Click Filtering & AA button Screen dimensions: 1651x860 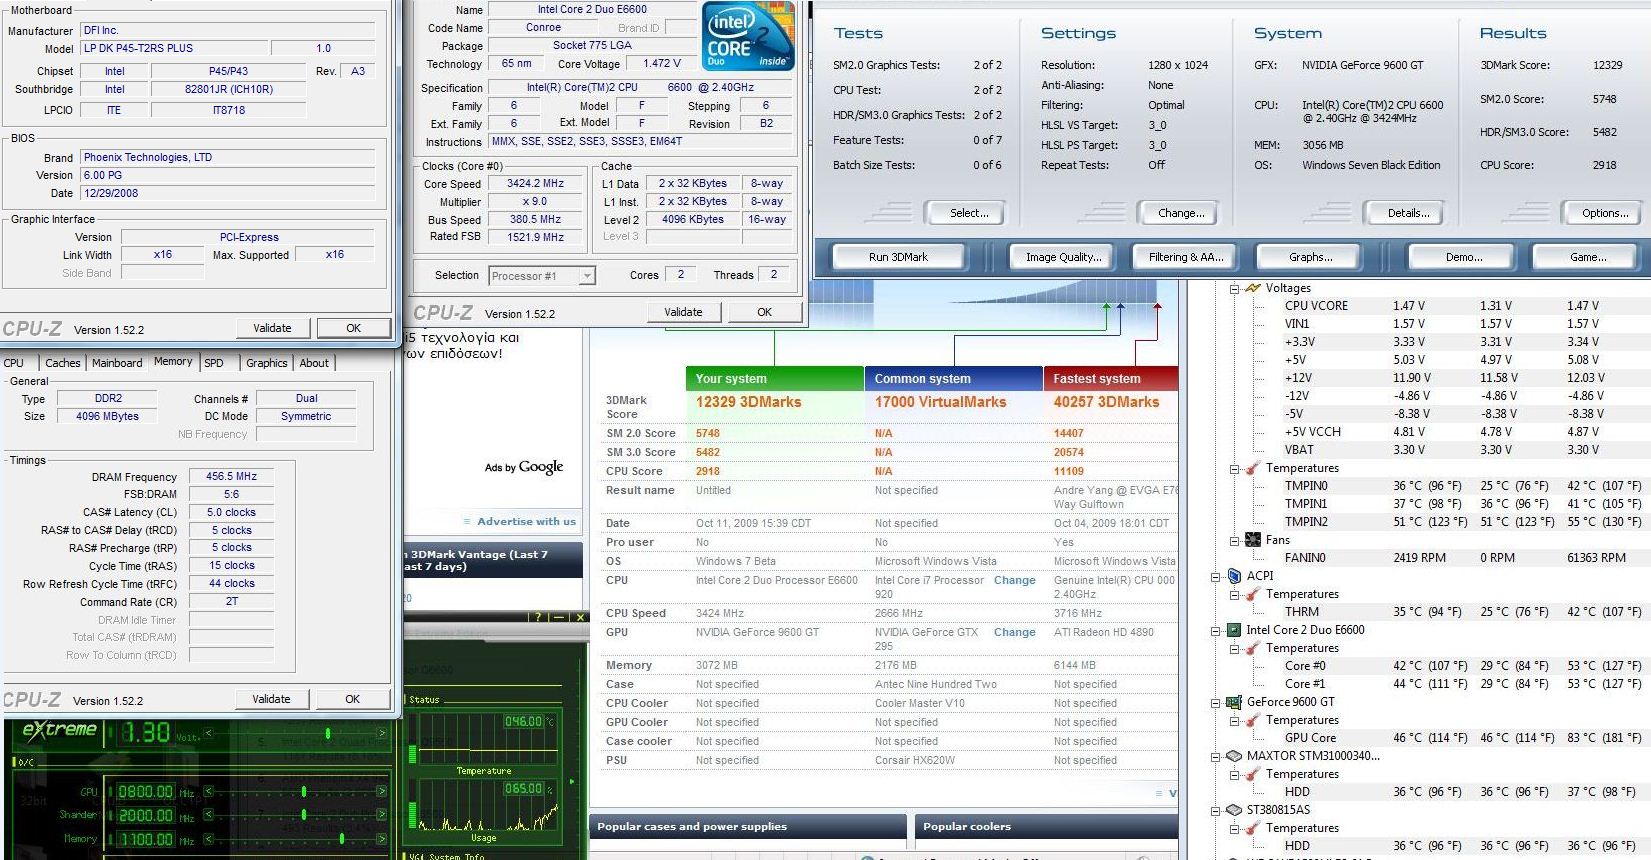1186,257
